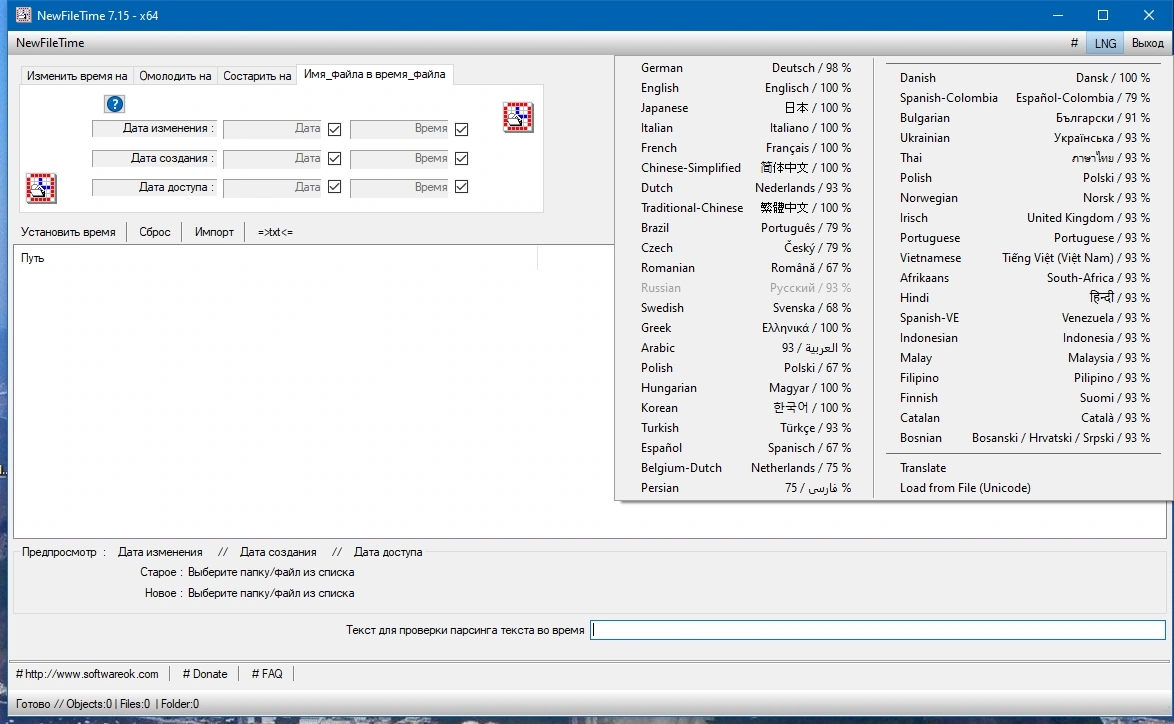Open the softwareok.com link

click(87, 674)
